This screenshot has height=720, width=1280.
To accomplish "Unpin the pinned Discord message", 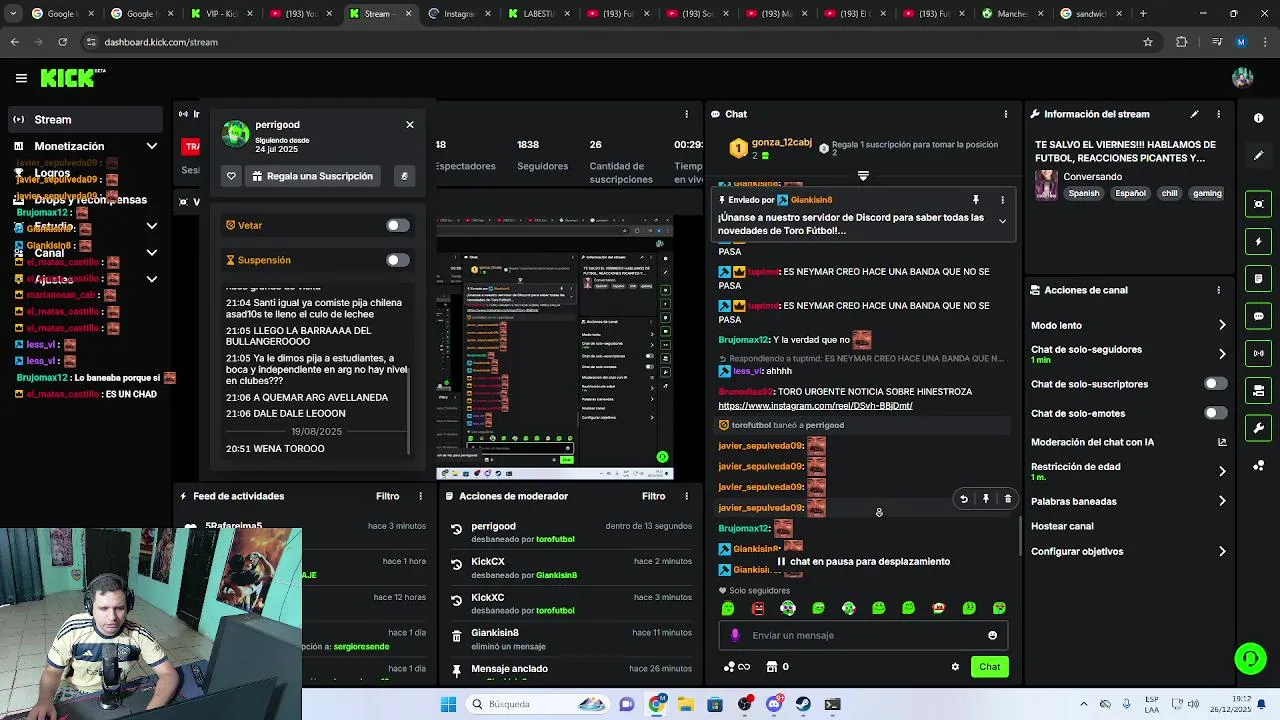I will 976,200.
